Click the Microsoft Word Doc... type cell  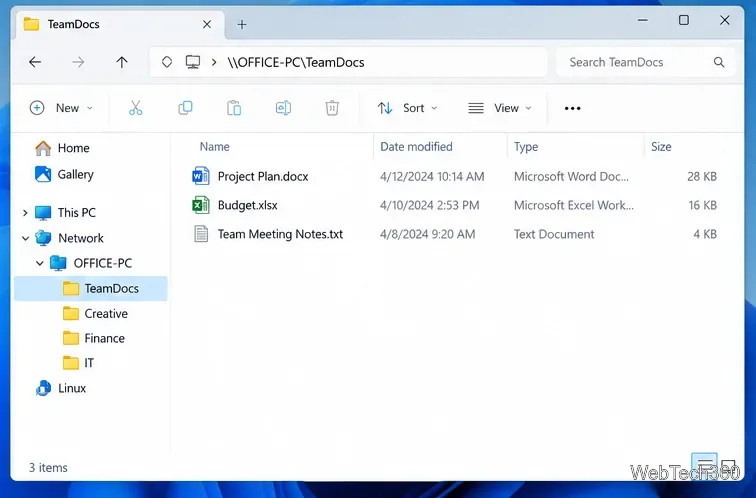click(571, 176)
